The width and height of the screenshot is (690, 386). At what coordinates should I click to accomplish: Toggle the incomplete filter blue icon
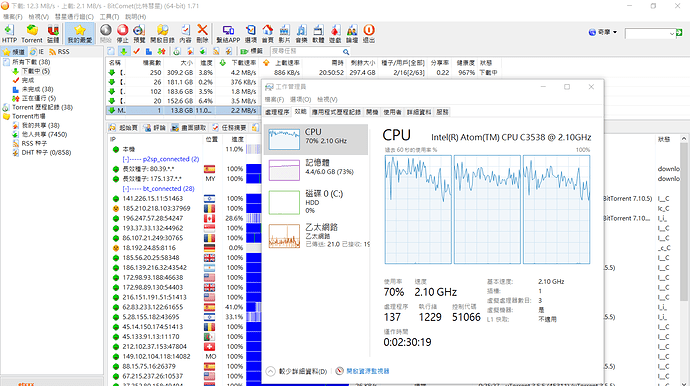[x=149, y=51]
